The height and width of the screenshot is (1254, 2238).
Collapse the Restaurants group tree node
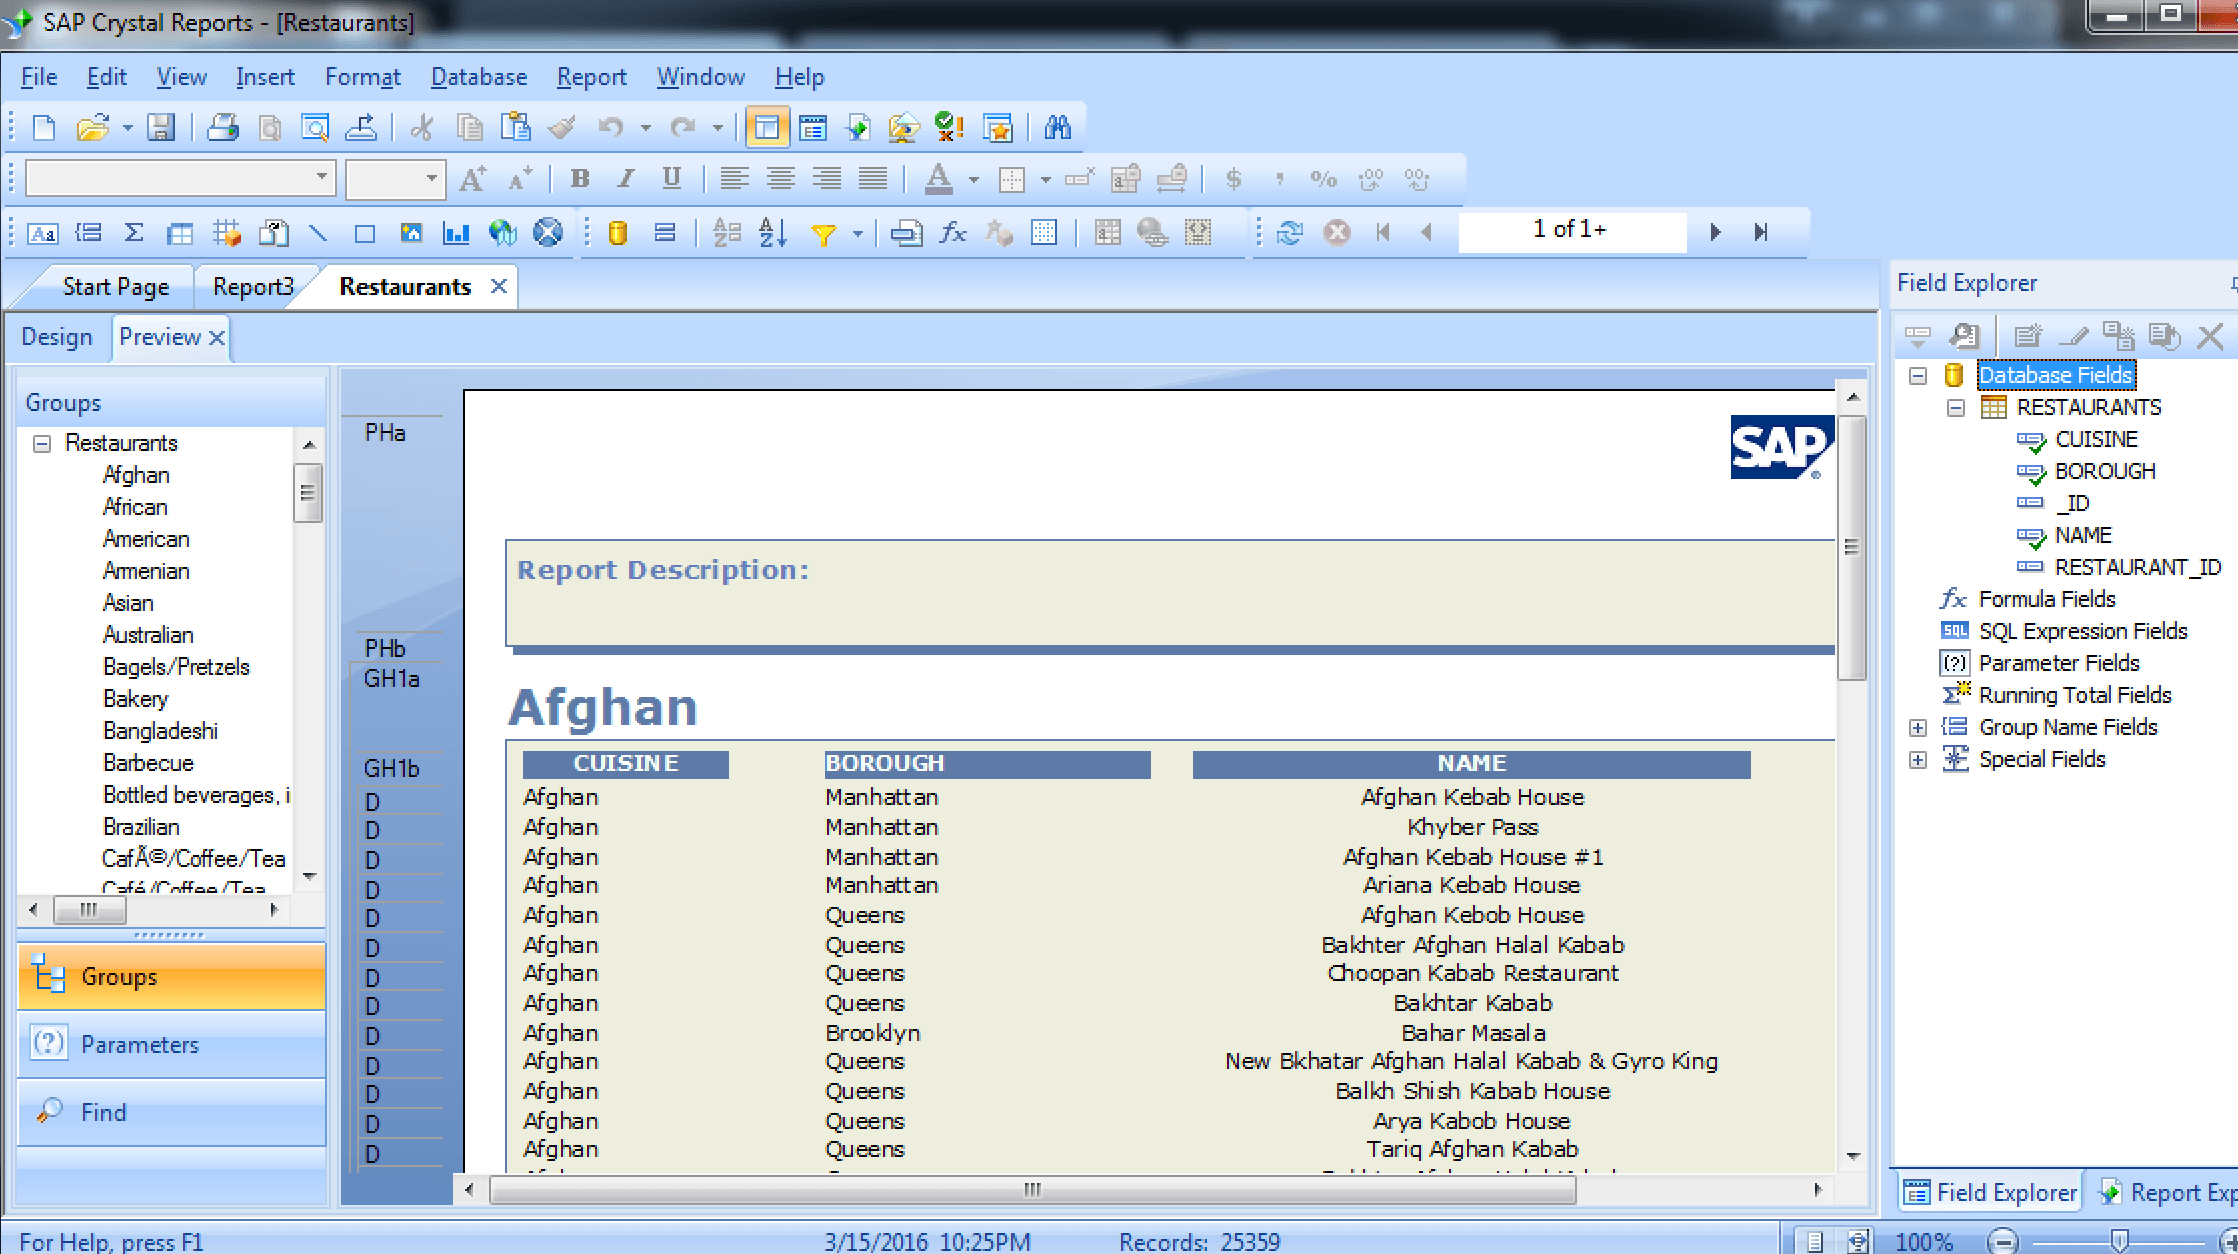tap(42, 443)
